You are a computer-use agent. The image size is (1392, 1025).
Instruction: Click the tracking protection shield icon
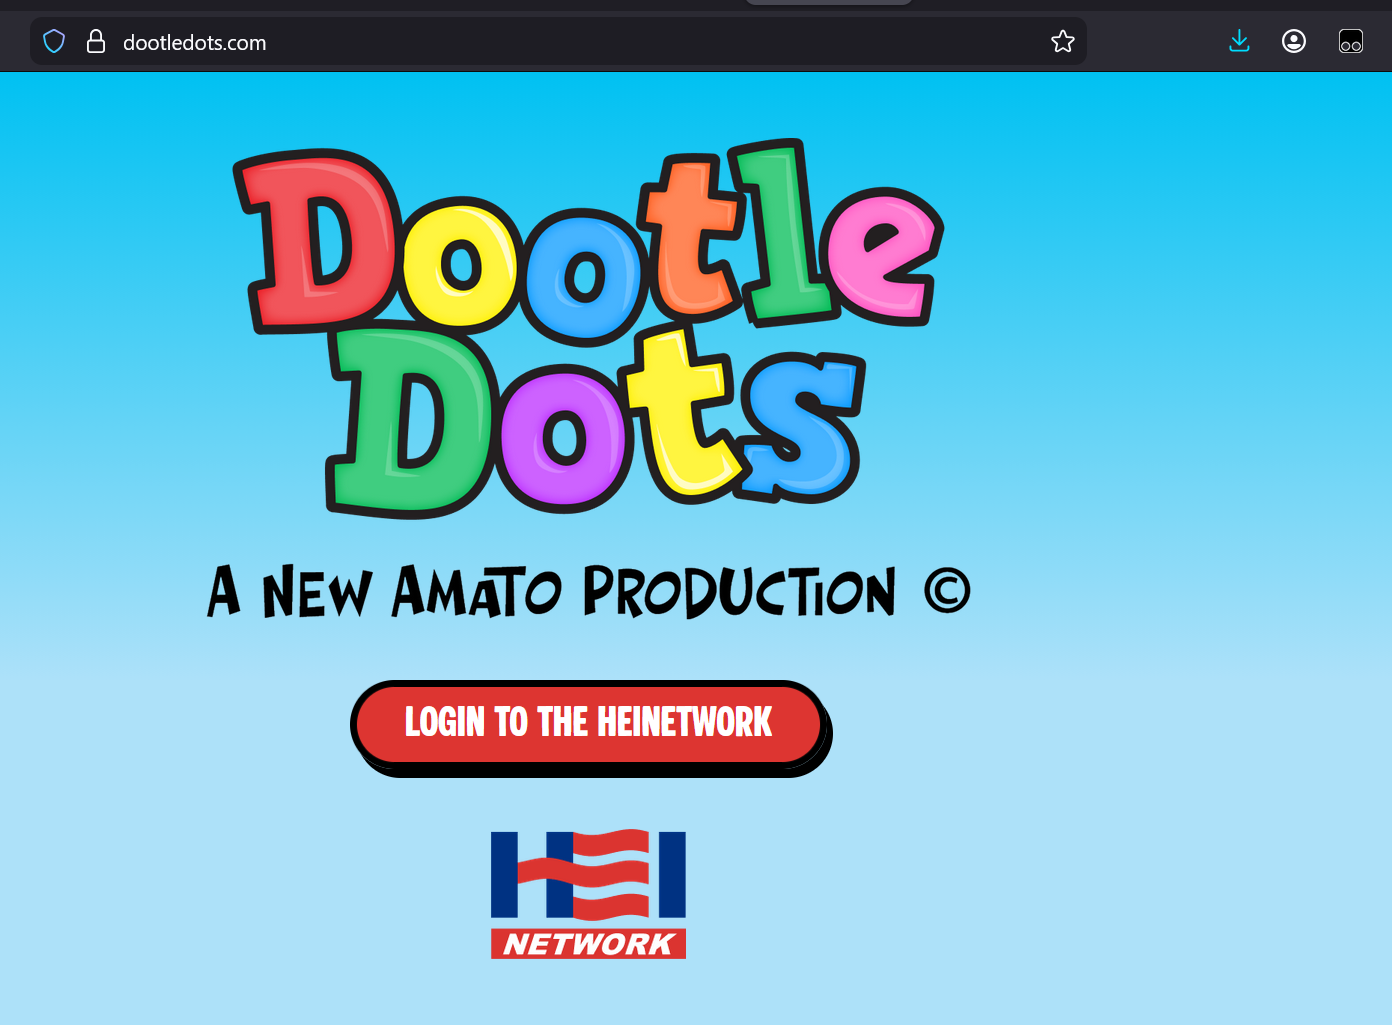pos(54,41)
